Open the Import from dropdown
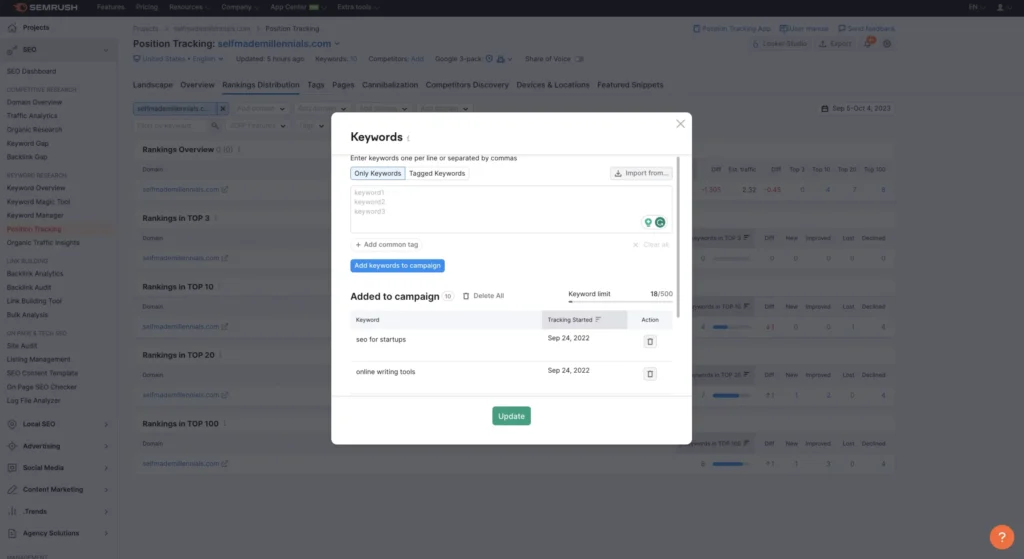The width and height of the screenshot is (1024, 559). click(641, 173)
